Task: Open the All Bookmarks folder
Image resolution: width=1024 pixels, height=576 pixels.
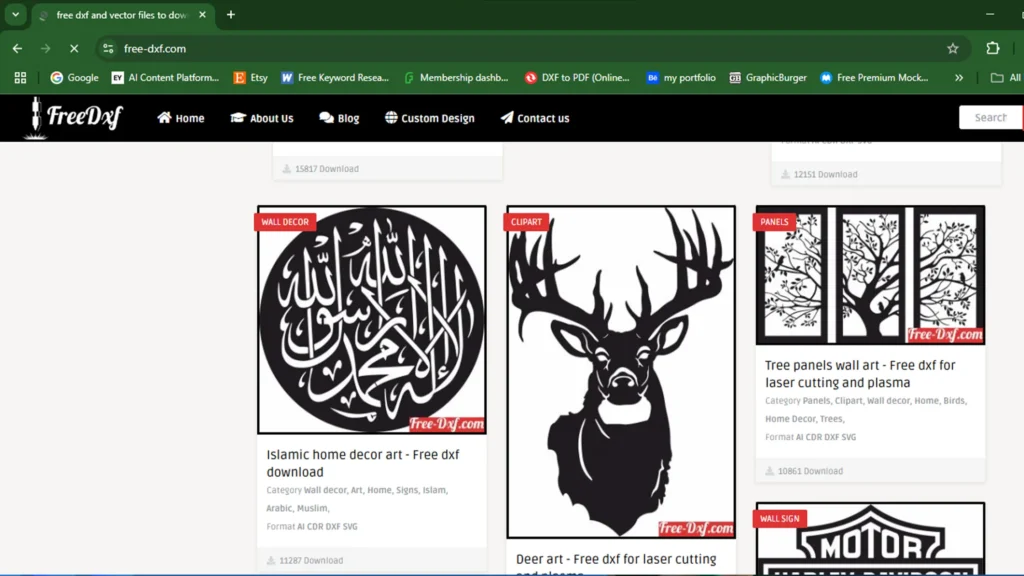Action: point(1005,77)
